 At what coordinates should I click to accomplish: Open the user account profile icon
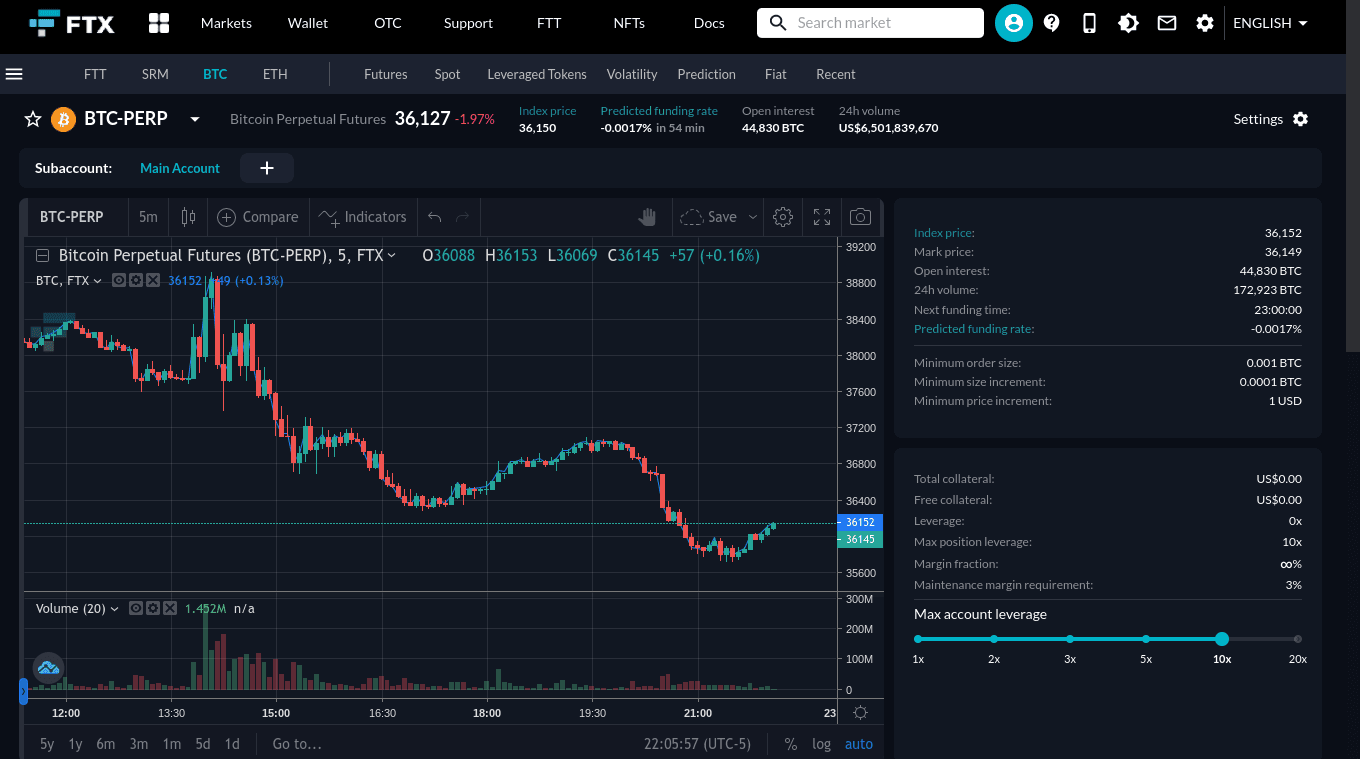(1013, 23)
